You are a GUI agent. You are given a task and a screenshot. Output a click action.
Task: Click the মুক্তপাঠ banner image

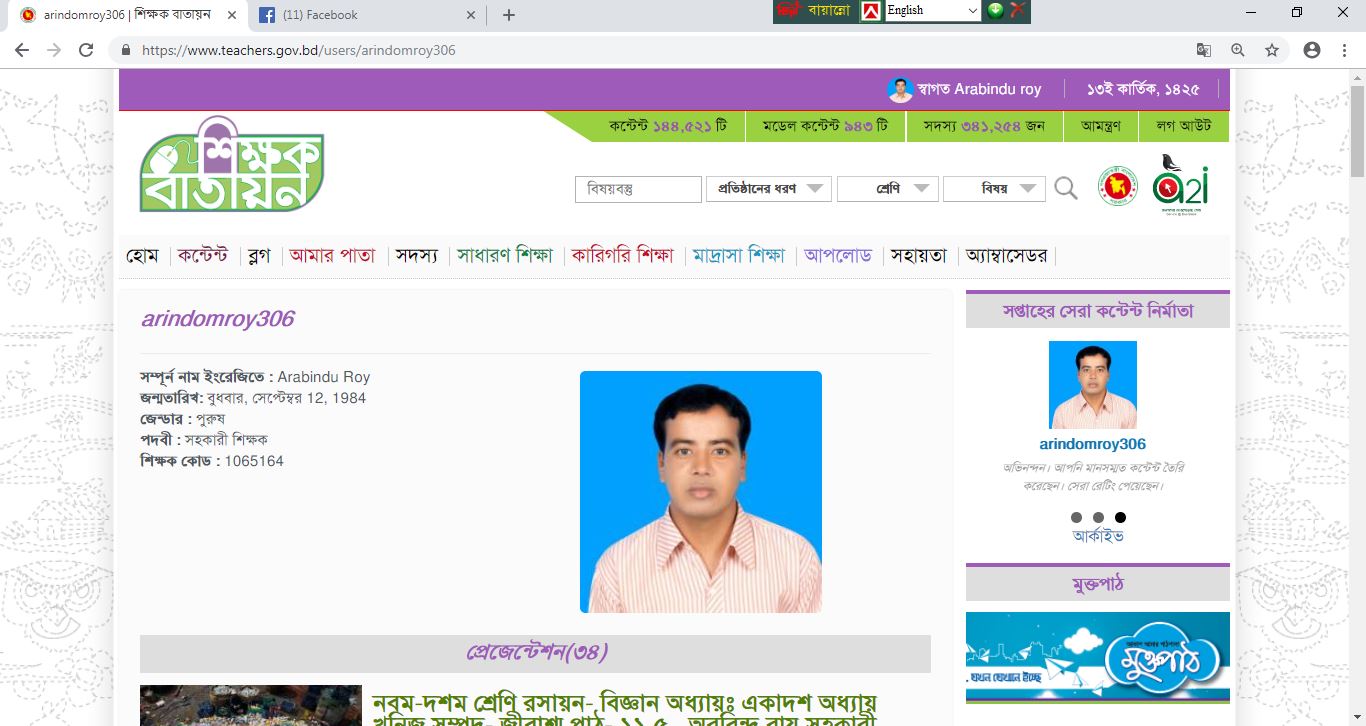(x=1098, y=657)
